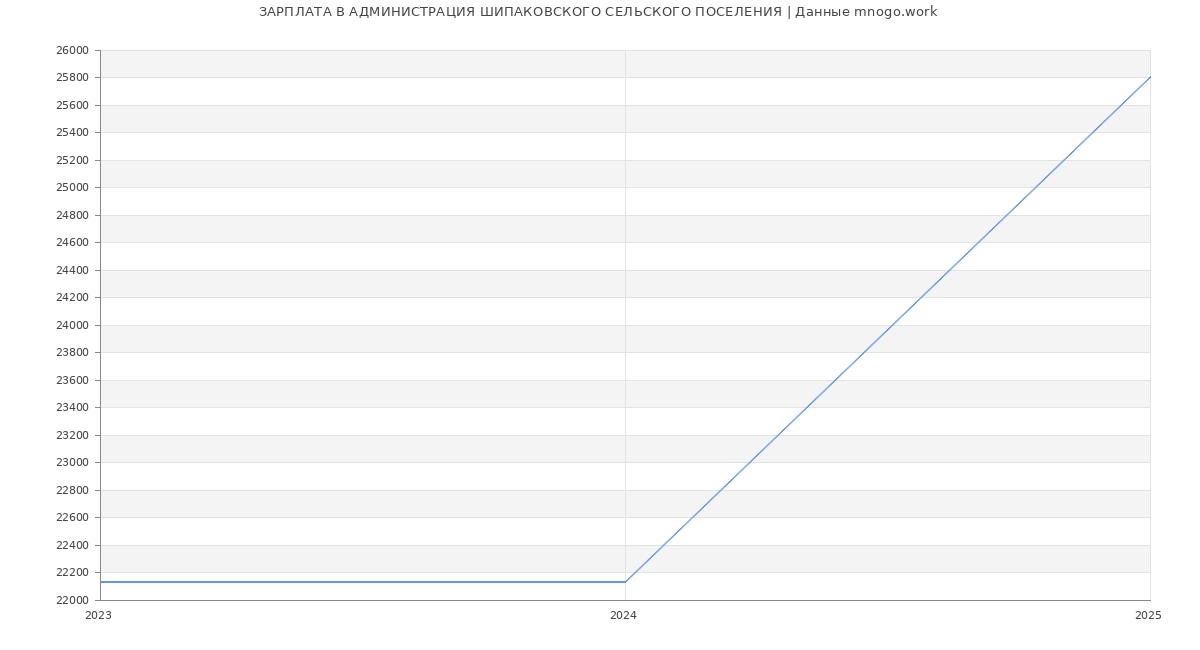Click the line's starting point at 2023
1200x650 pixels.
101,582
